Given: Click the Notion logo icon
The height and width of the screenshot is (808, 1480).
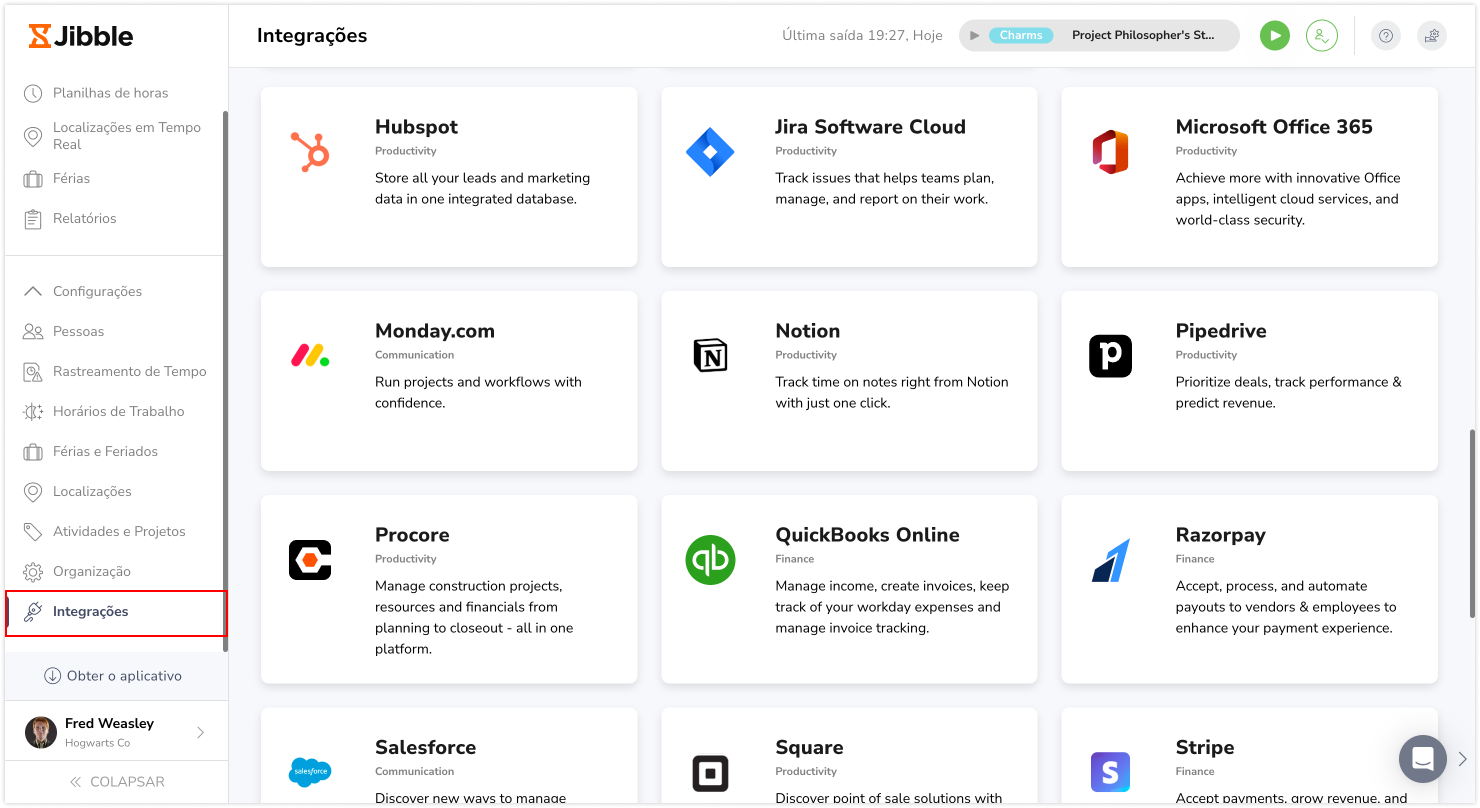Looking at the screenshot, I should pyautogui.click(x=710, y=355).
